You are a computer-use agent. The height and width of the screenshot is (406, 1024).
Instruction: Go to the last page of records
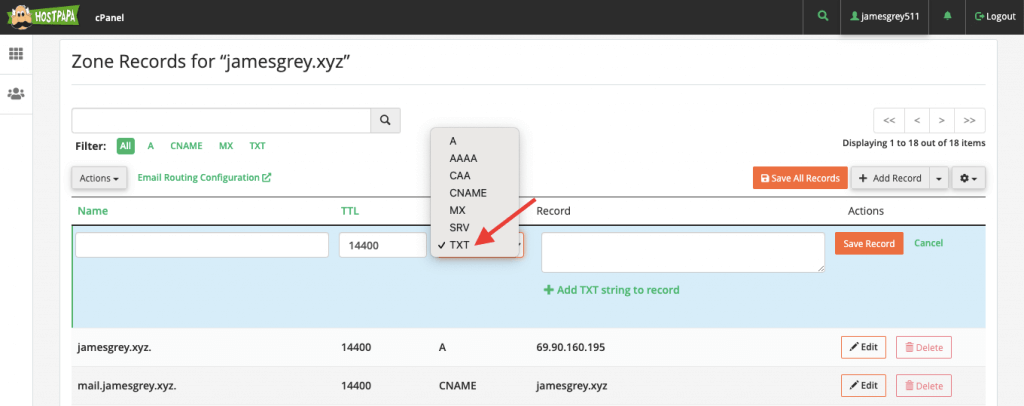pos(970,121)
